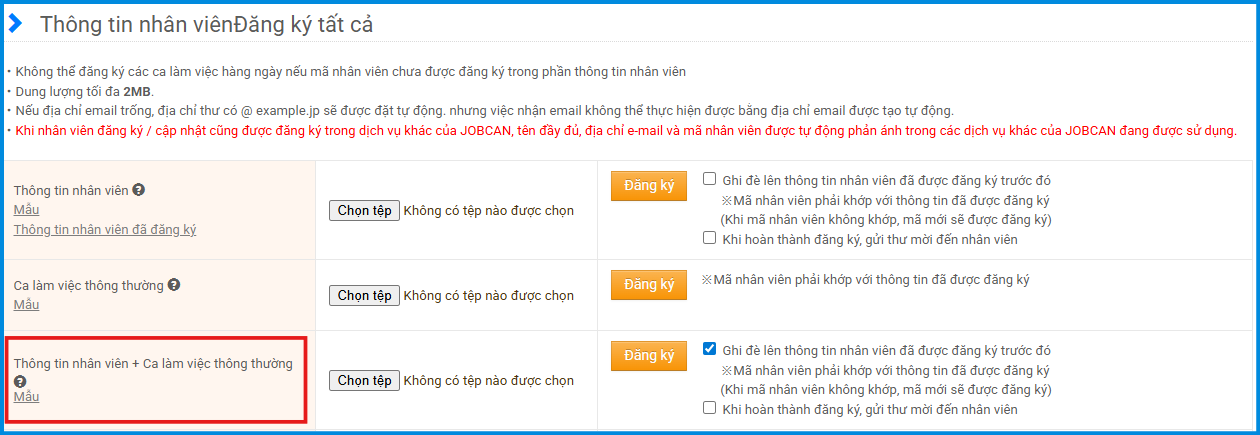1260x435 pixels.
Task: Check 'gửi thư mời đến nhân viên' in the combined row
Action: (x=710, y=409)
